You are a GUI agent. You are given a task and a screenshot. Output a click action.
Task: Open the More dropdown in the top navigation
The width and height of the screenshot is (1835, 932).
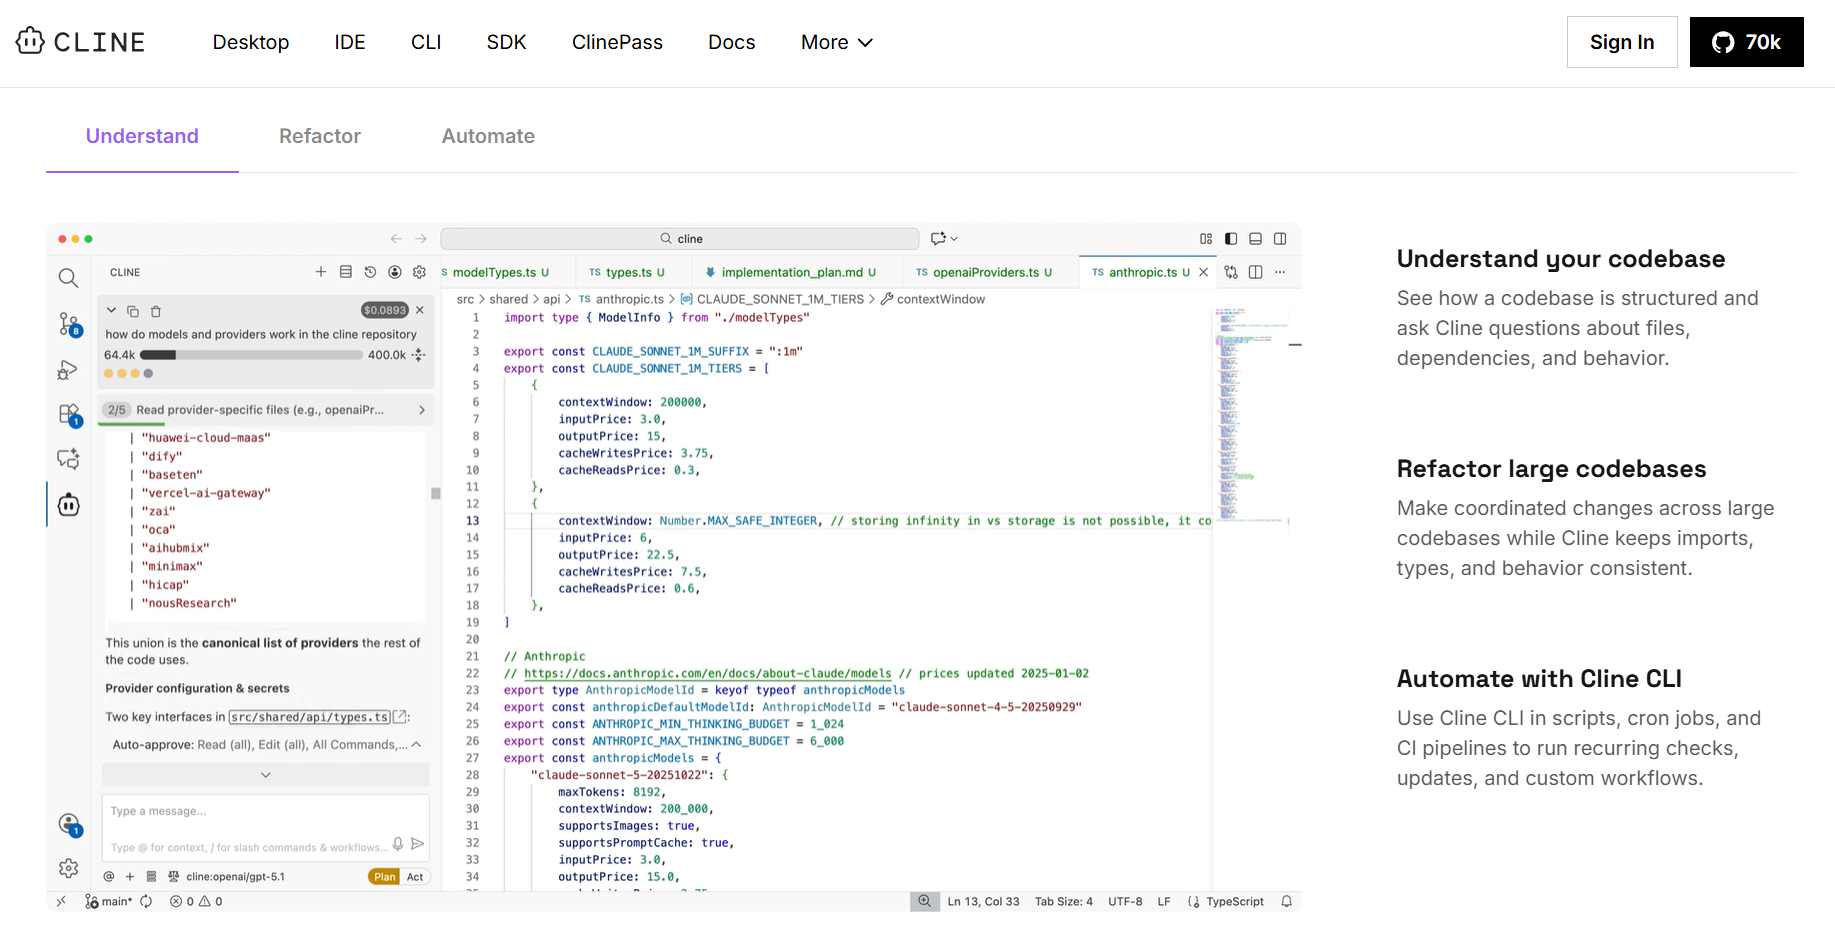[x=837, y=42]
